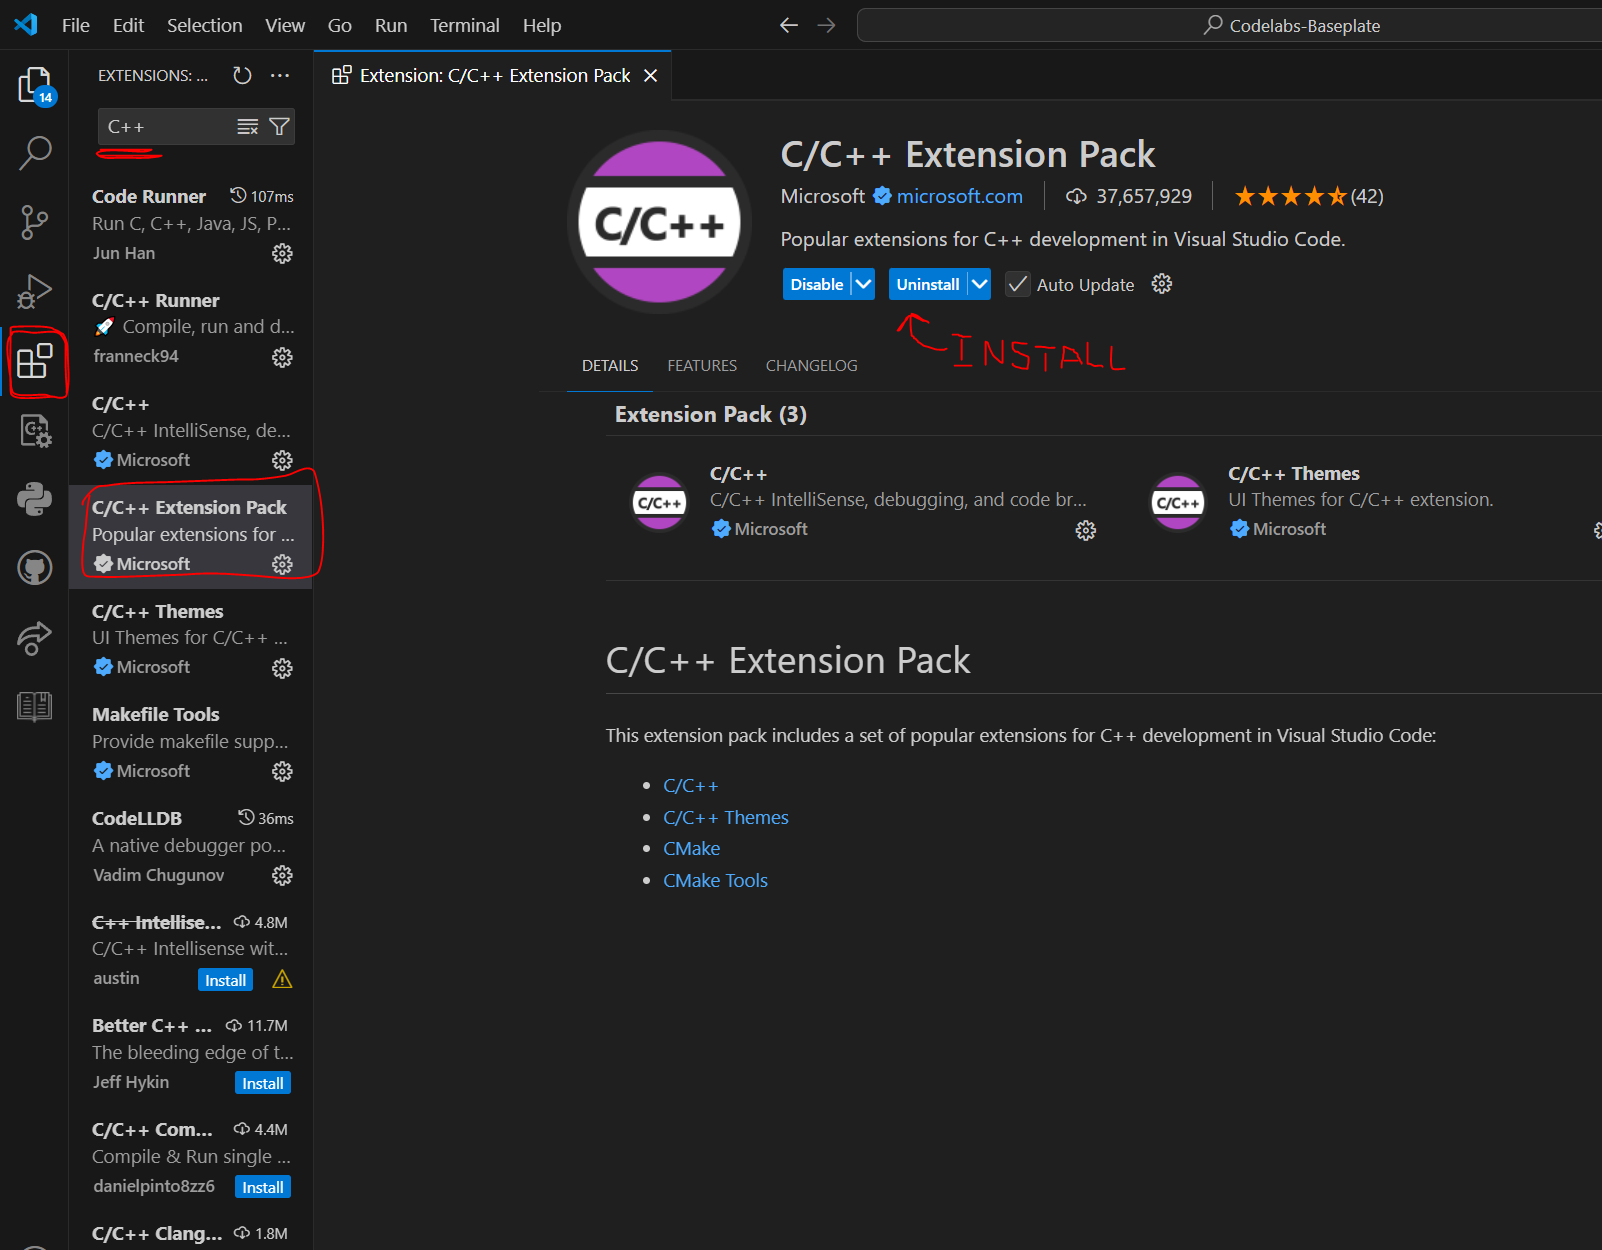
Task: Open the Explorer view in the Activity Bar
Action: pos(35,85)
